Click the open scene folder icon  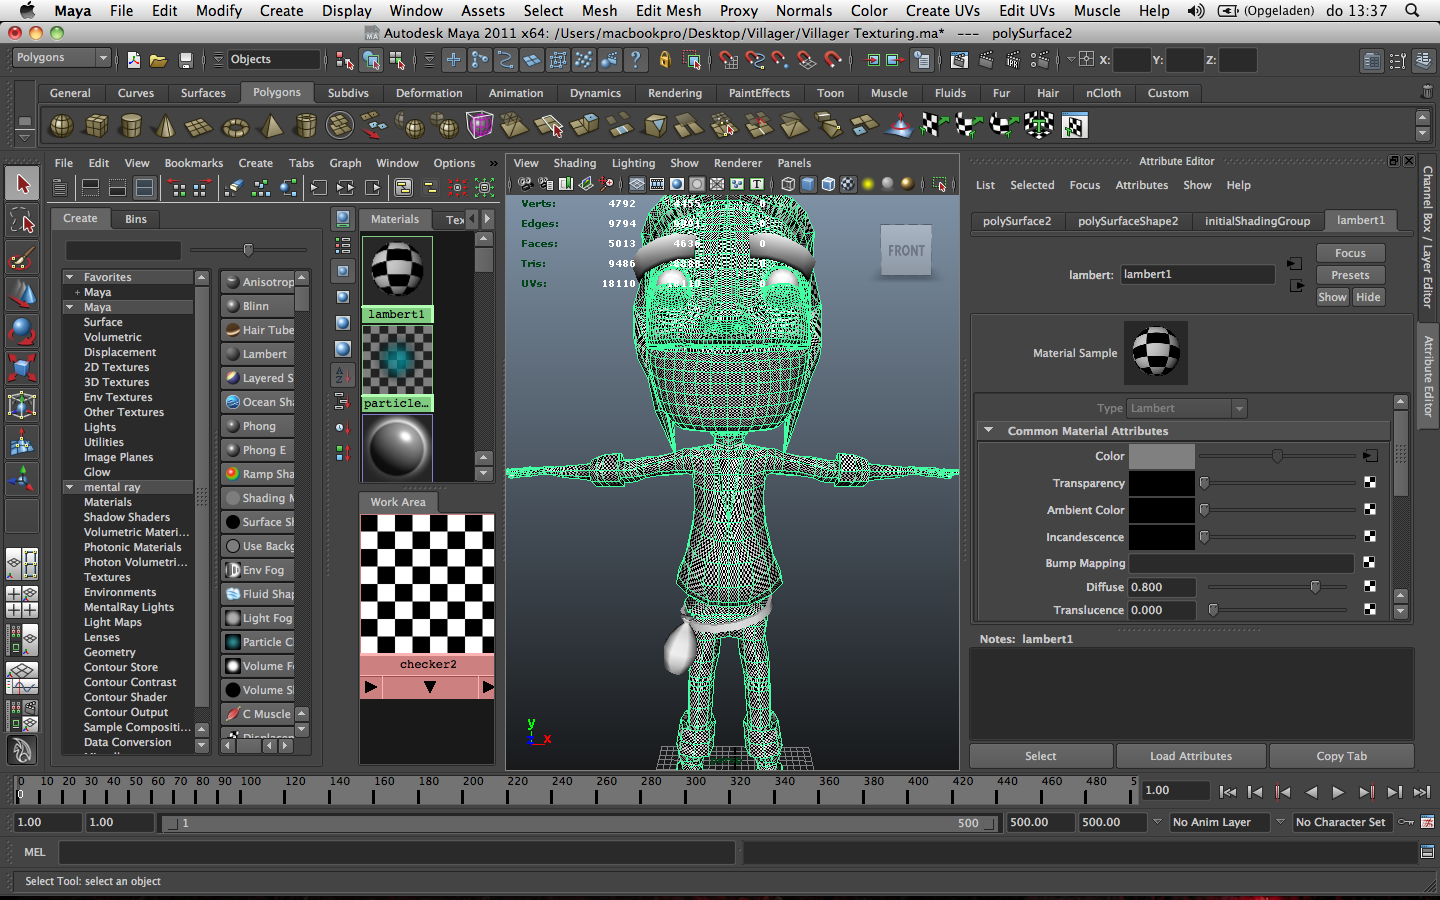point(158,60)
